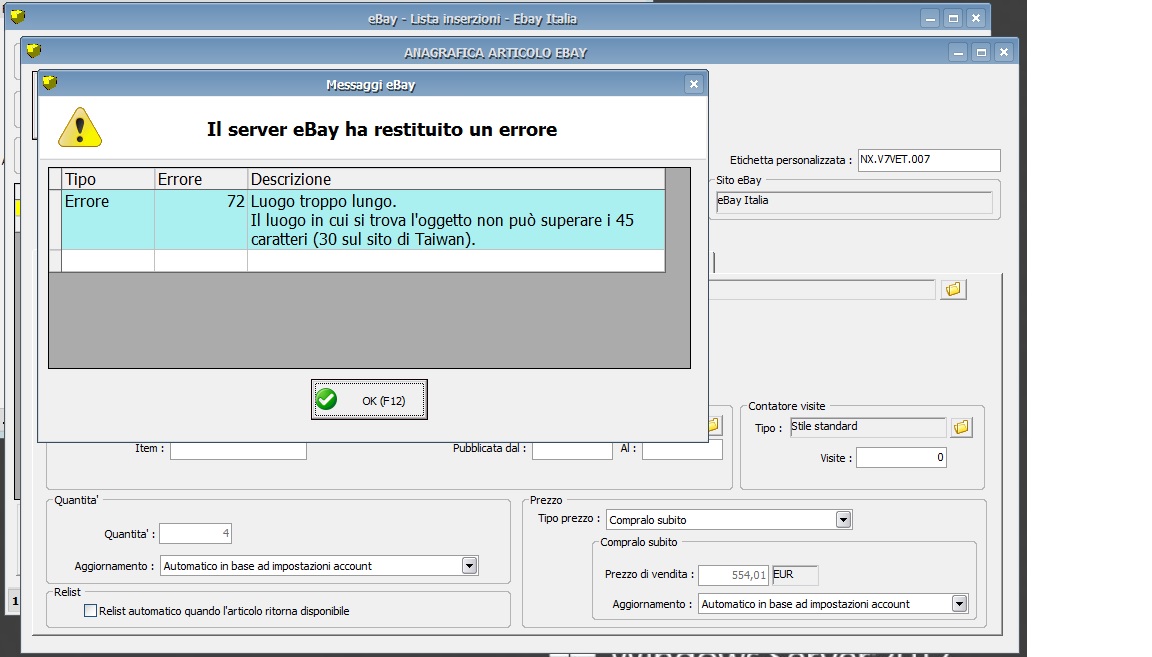The image size is (1152, 657).
Task: Confirm the eBay error dialog with OK (F12)
Action: pyautogui.click(x=369, y=400)
